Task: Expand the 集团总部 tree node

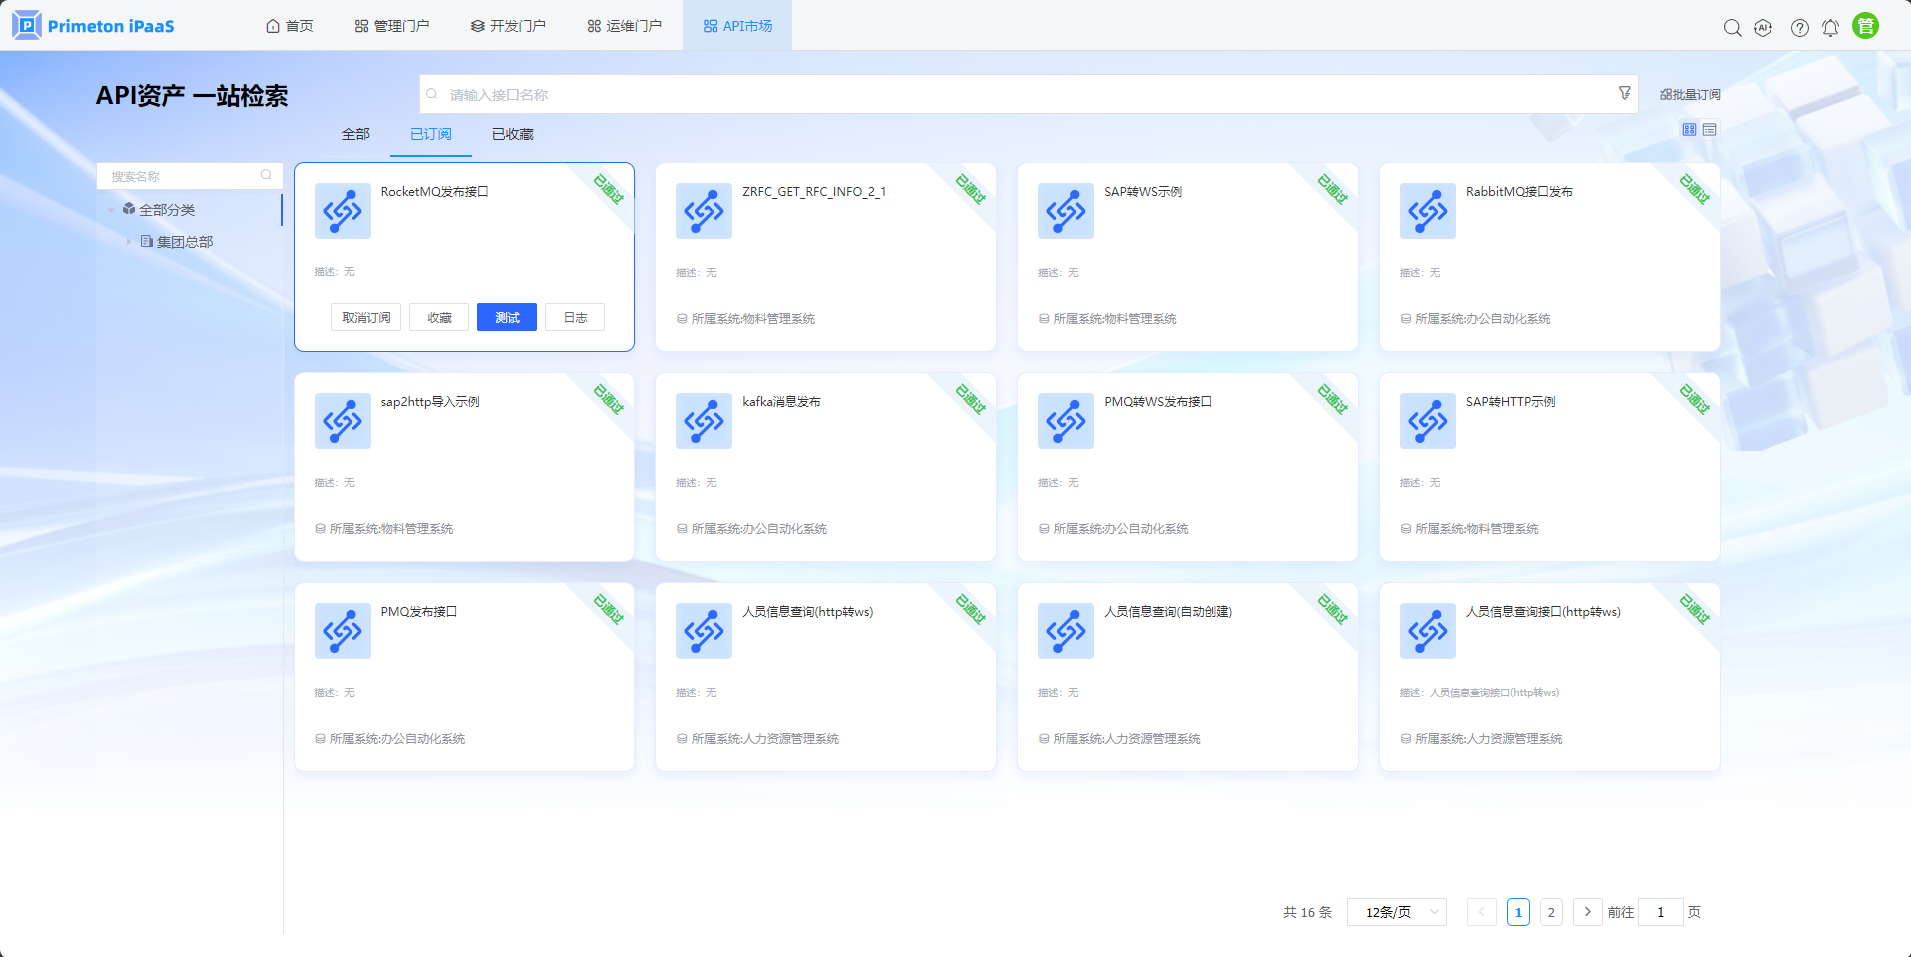Action: tap(128, 242)
